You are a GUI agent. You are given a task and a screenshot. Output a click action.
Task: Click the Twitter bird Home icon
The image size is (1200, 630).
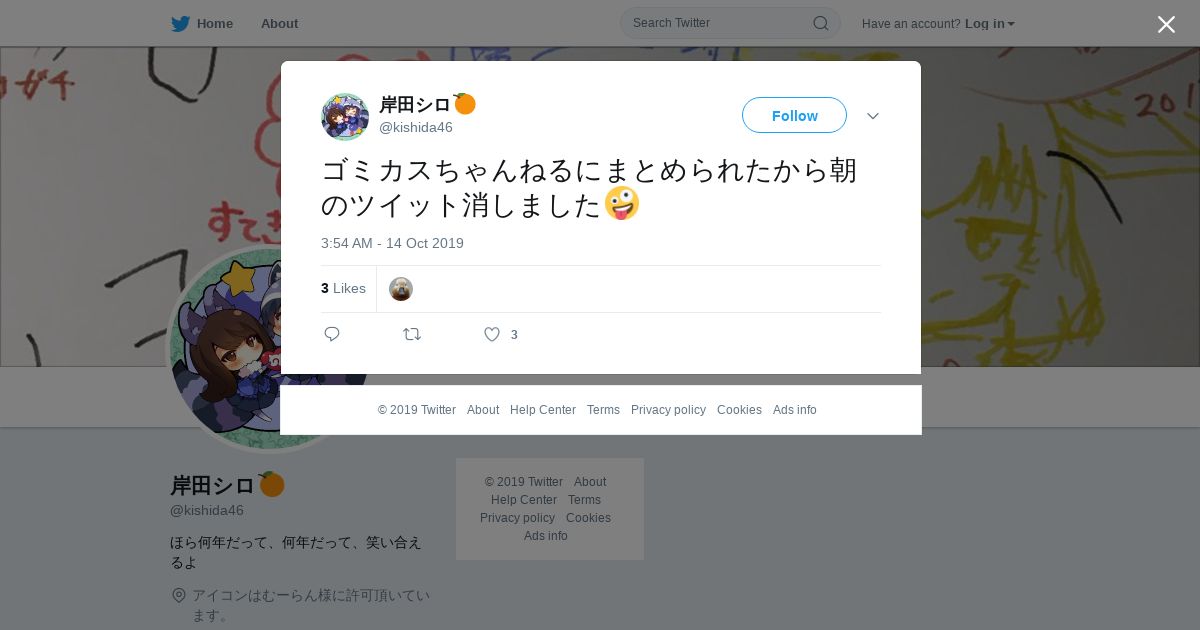[180, 23]
